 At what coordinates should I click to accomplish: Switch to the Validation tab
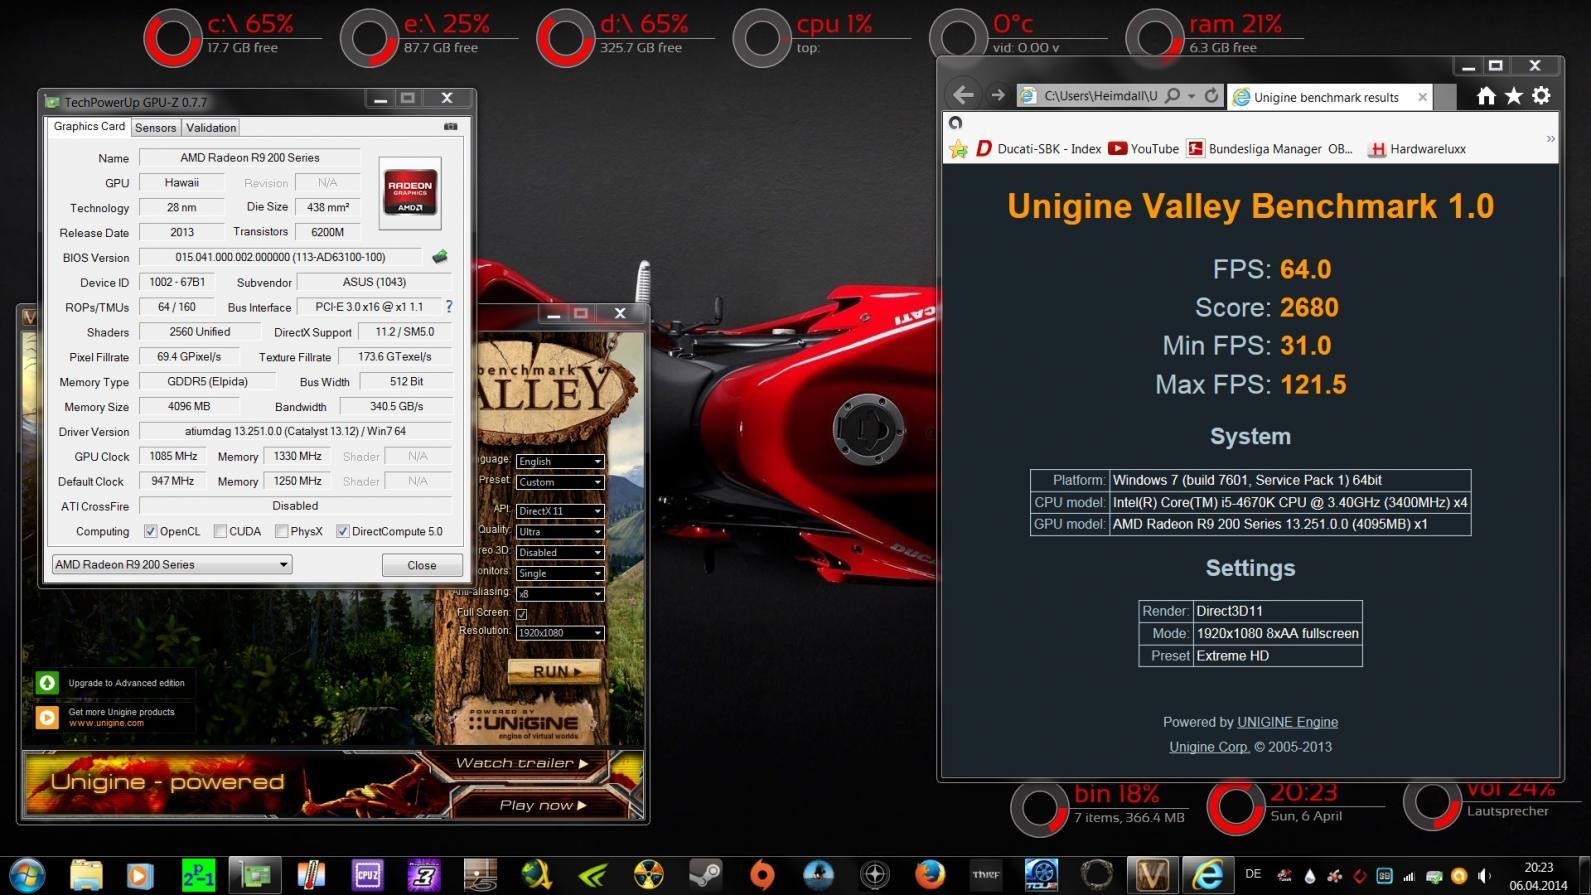click(x=211, y=127)
